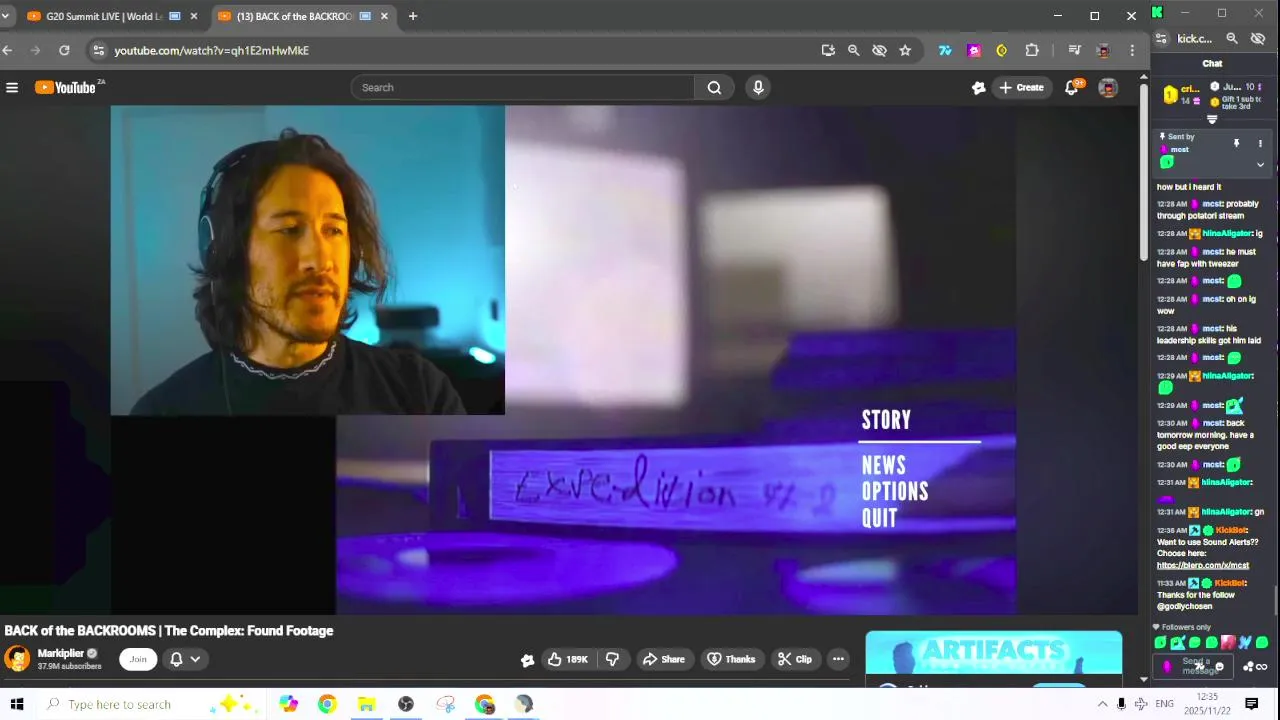Close the BACK of the BACKROOMS tab

pyautogui.click(x=384, y=16)
